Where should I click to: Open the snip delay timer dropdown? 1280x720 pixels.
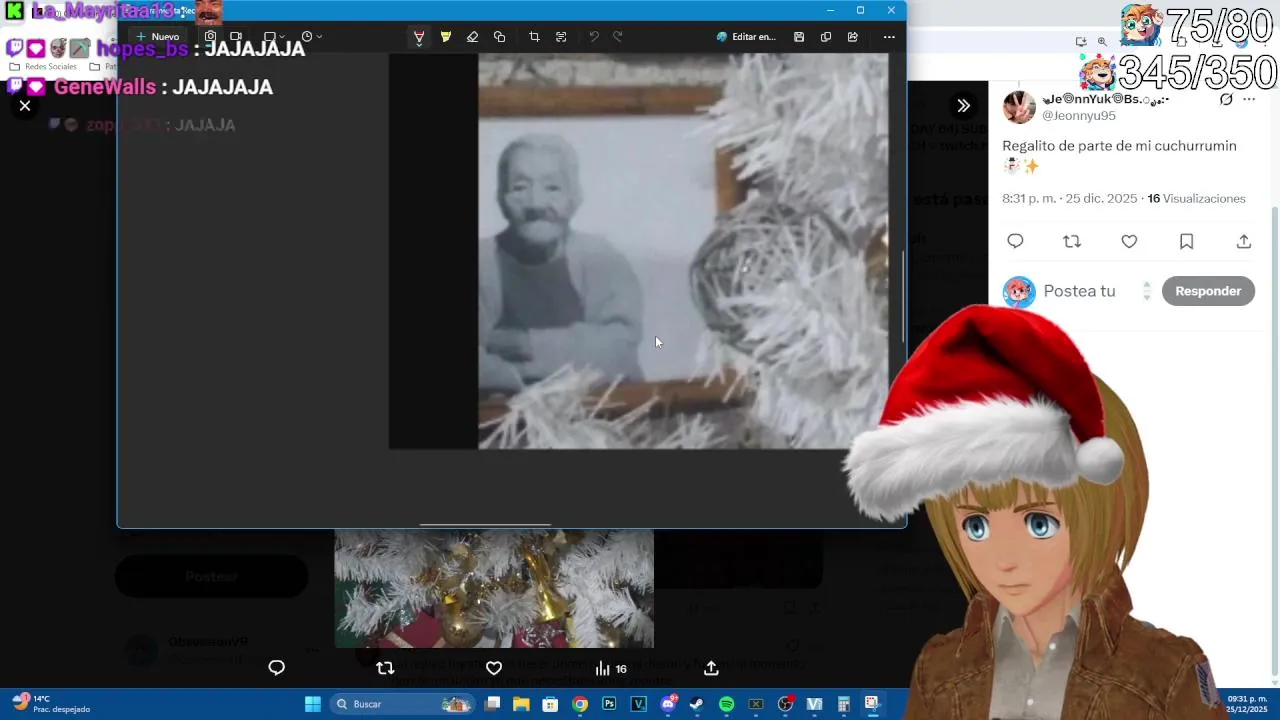pos(312,37)
